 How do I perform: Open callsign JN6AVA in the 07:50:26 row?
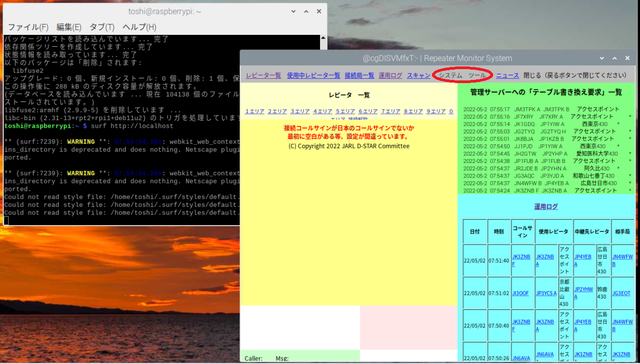[521, 358]
